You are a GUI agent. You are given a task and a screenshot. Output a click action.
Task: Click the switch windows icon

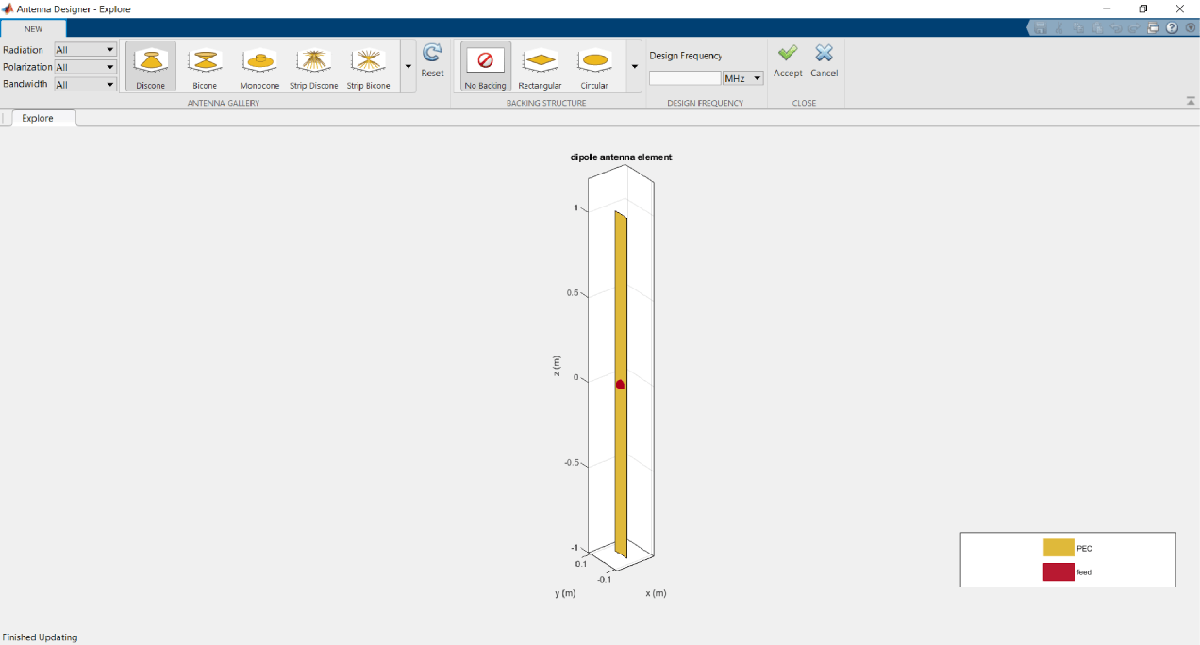coord(1153,28)
